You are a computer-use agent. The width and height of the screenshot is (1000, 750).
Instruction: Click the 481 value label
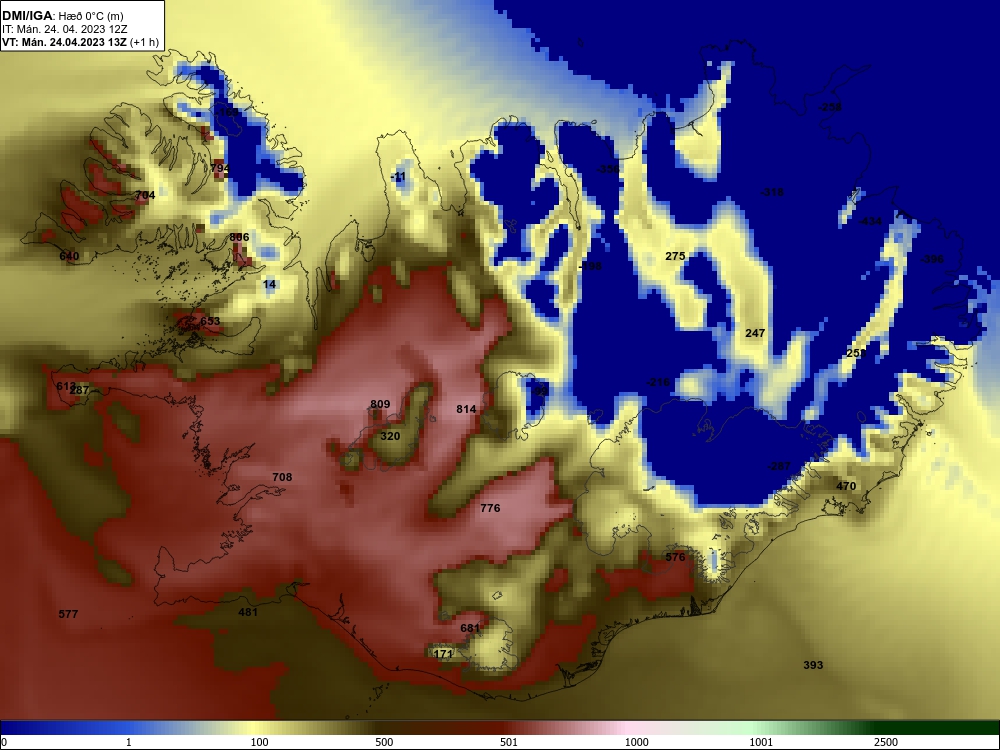coord(247,612)
